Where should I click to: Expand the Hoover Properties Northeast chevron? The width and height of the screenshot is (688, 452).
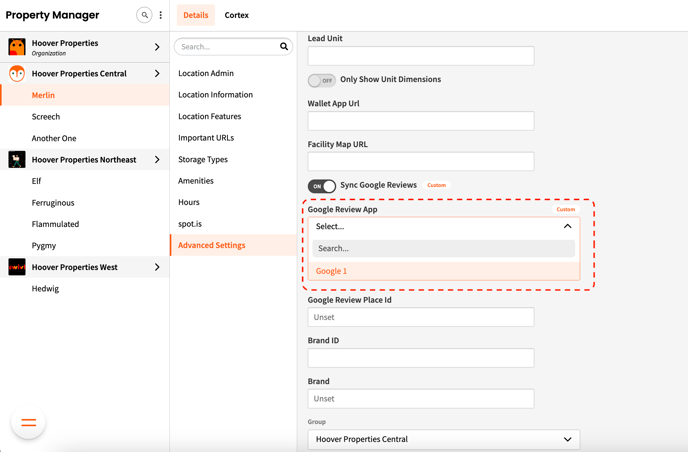point(157,160)
